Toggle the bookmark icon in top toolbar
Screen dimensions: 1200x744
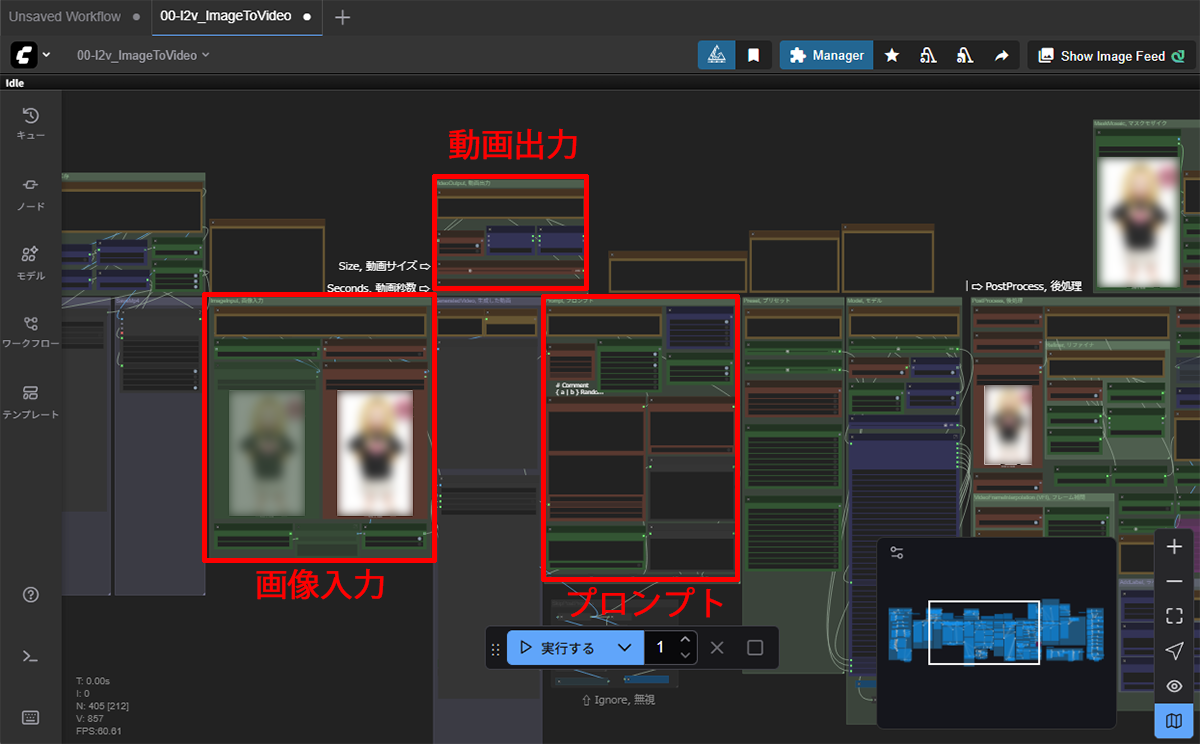pyautogui.click(x=753, y=56)
